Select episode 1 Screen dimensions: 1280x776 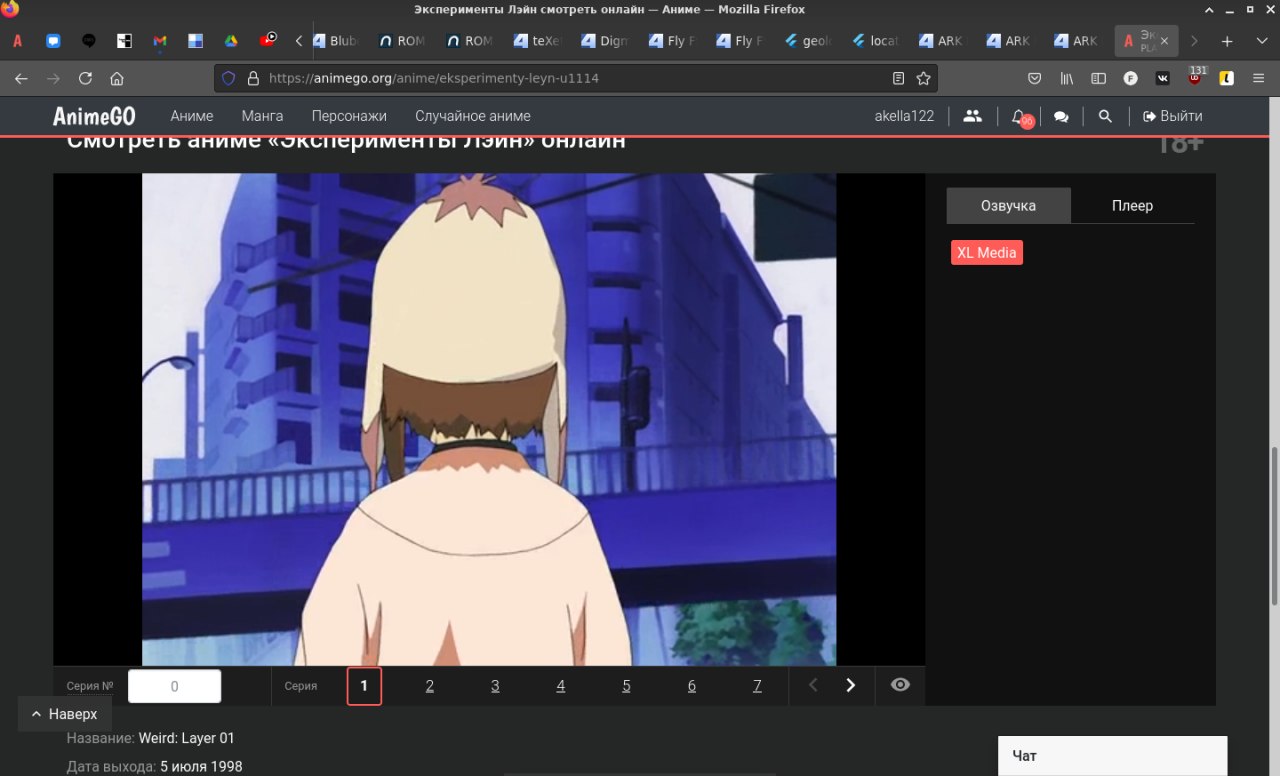(x=364, y=686)
